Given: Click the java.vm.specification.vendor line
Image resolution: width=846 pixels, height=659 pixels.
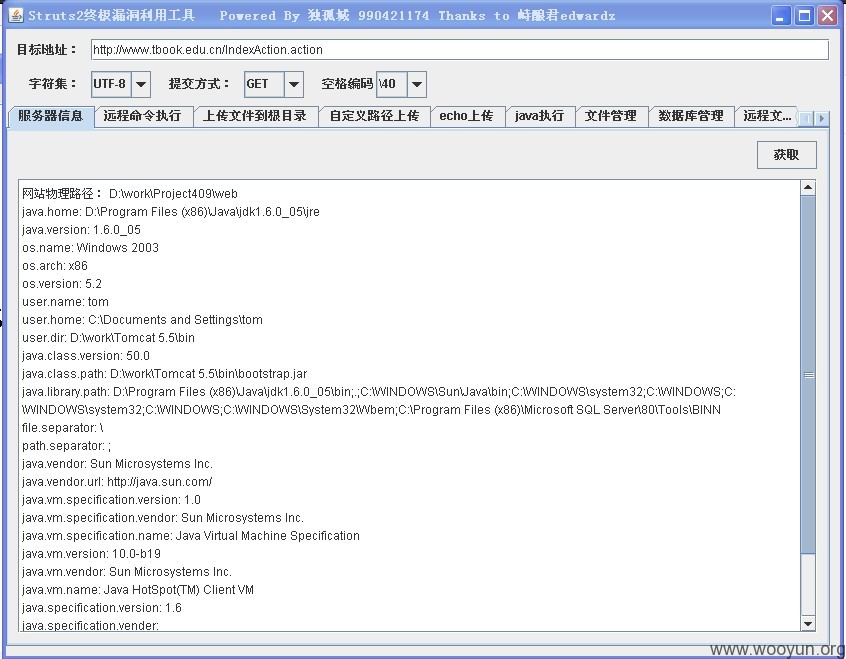Looking at the screenshot, I should click(163, 518).
